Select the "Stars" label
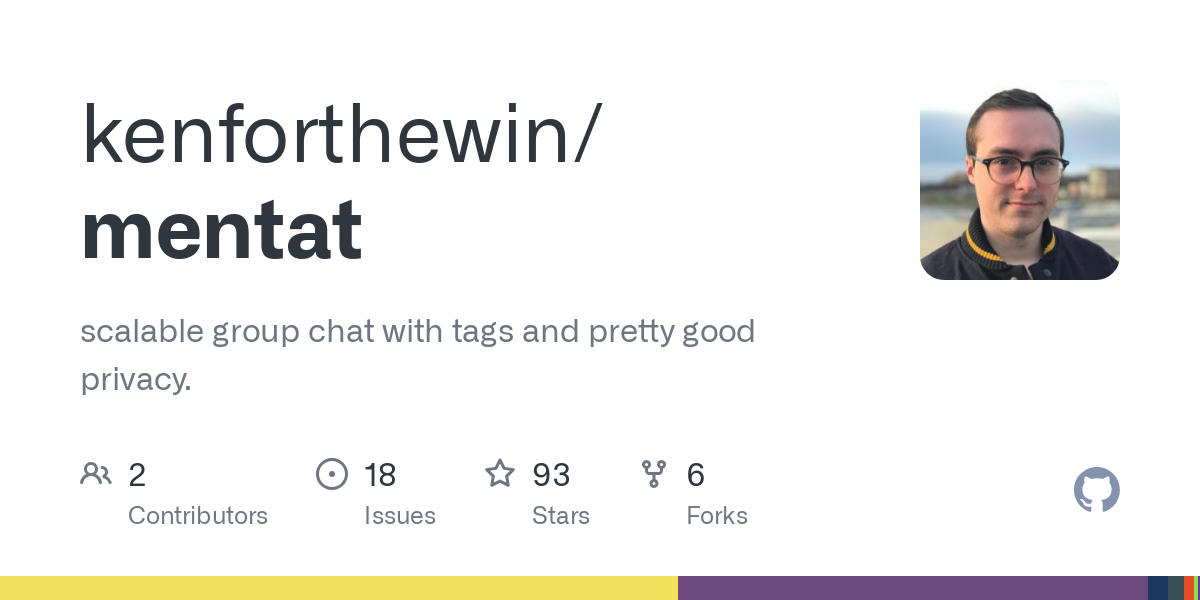Image resolution: width=1200 pixels, height=600 pixels. pos(561,516)
